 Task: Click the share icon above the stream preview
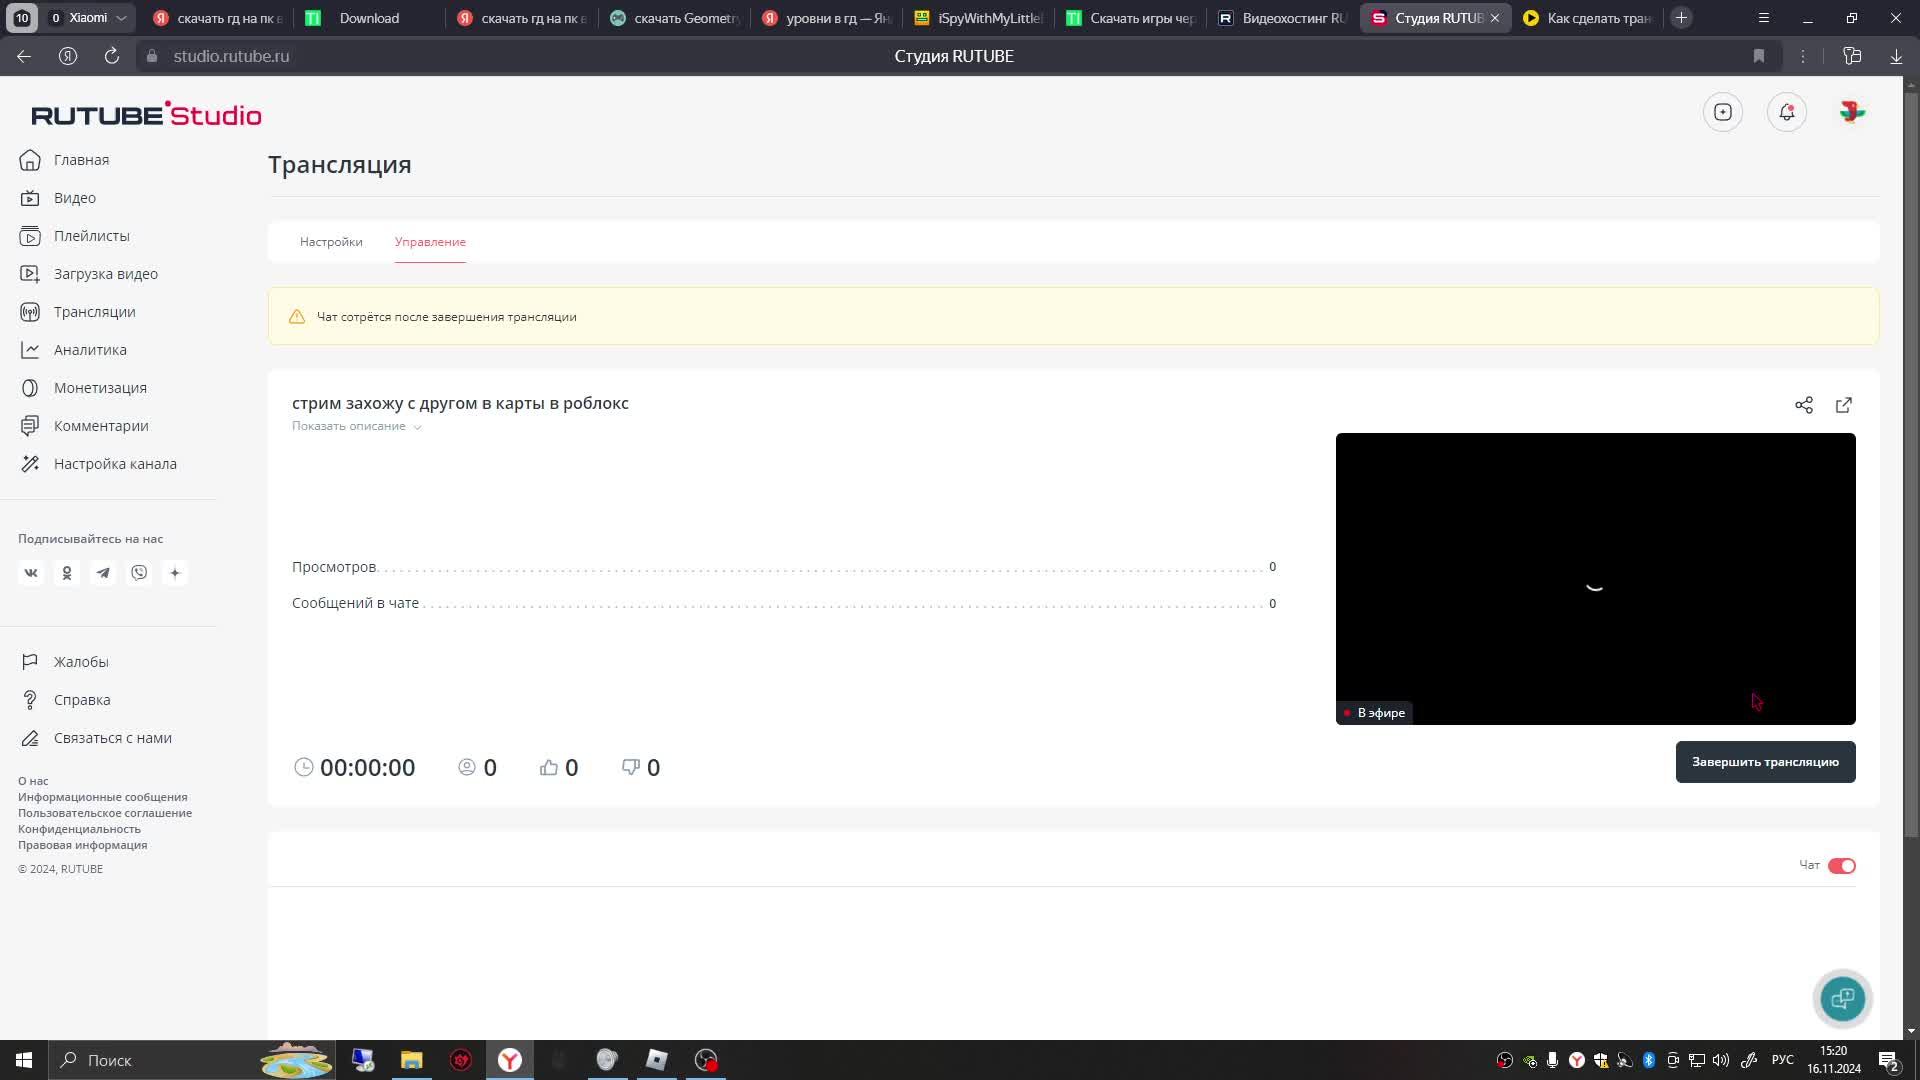click(1803, 405)
